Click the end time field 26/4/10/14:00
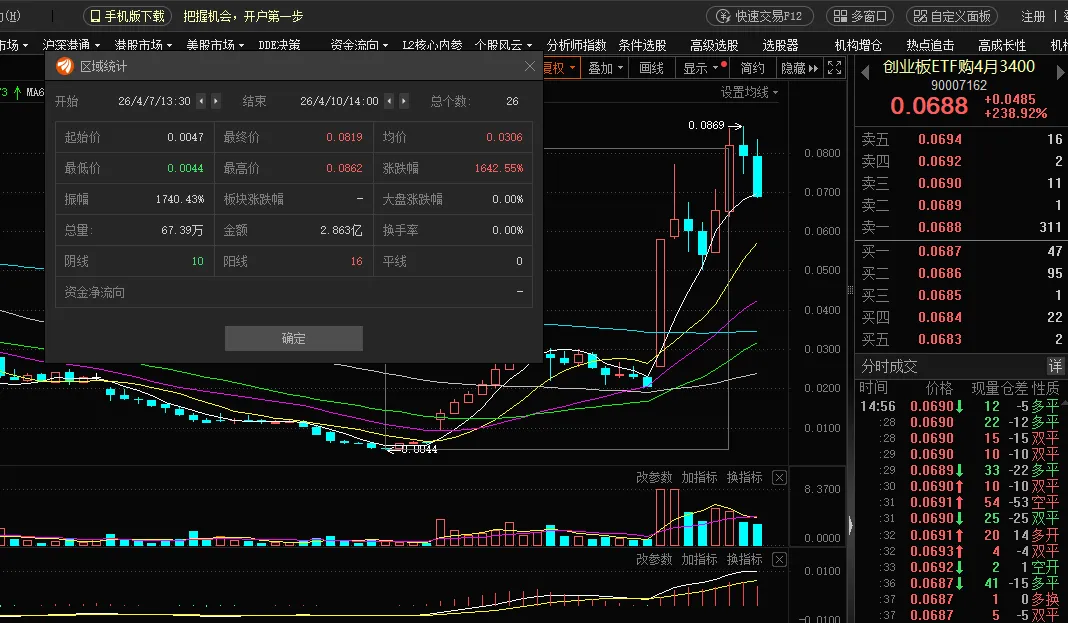 click(x=339, y=101)
